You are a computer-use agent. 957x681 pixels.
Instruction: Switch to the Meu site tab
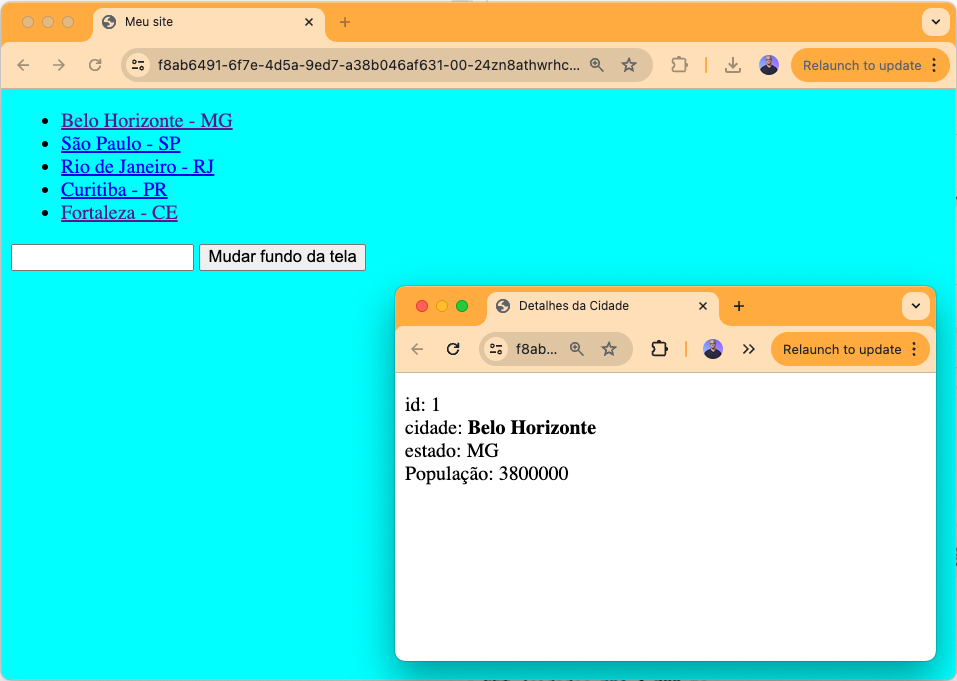[200, 22]
